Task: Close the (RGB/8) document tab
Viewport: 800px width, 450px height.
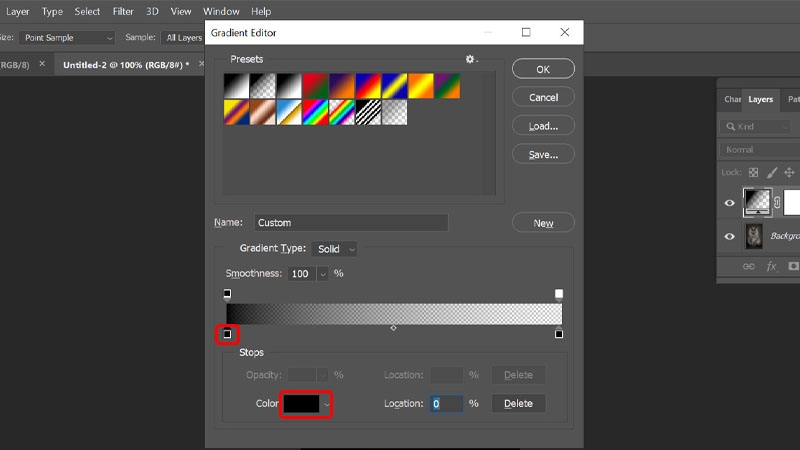Action: point(42,64)
